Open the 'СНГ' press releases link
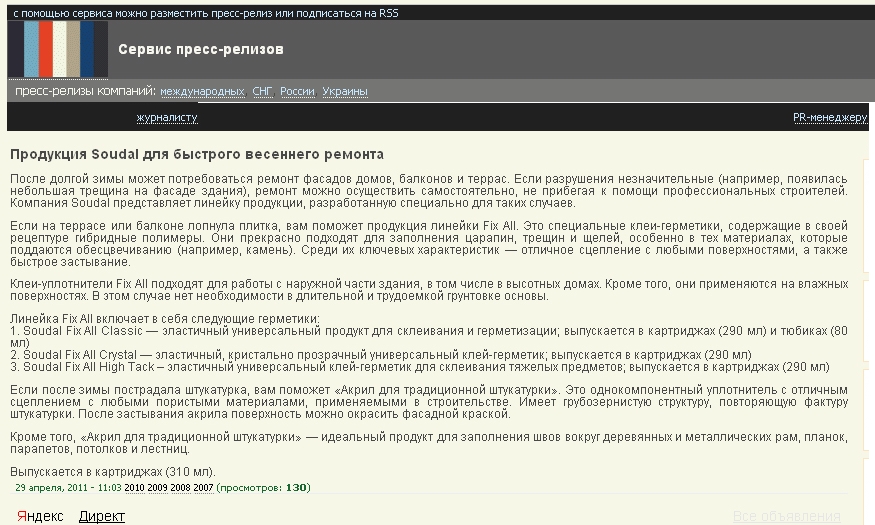 [x=262, y=91]
